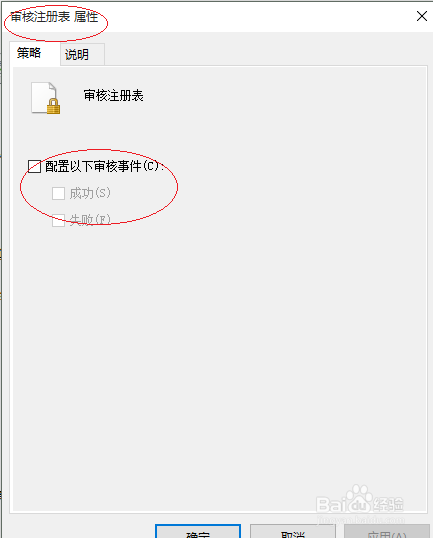
Task: Click the Bai du 经验 watermark text
Action: [360, 504]
